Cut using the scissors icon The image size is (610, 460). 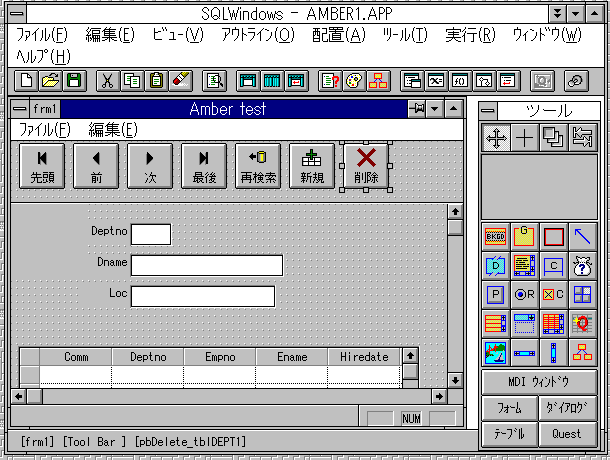pyautogui.click(x=108, y=81)
